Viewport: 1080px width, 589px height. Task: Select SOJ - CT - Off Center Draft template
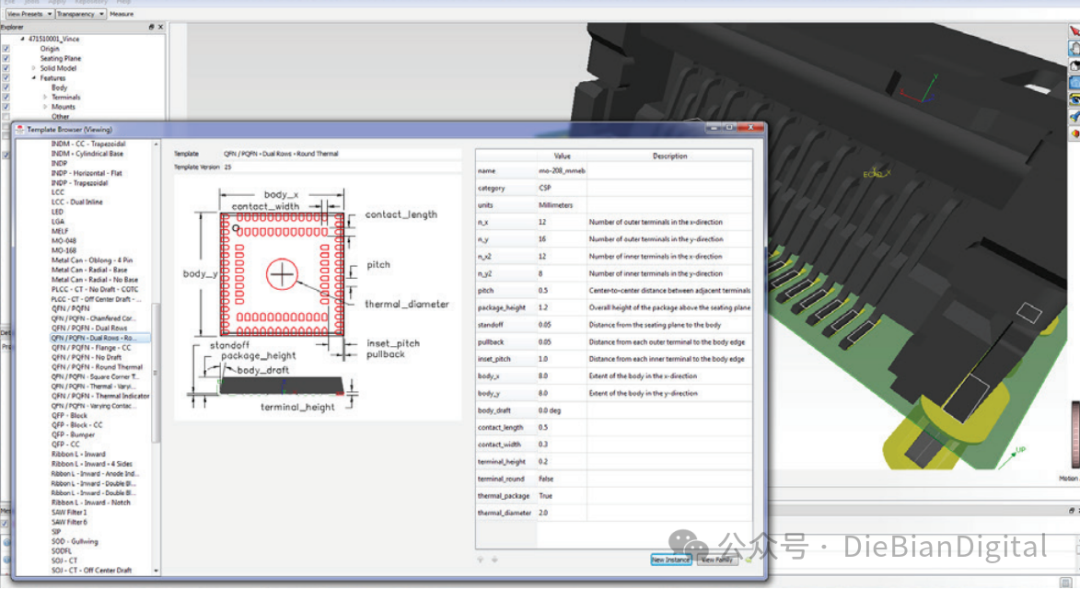tap(91, 570)
